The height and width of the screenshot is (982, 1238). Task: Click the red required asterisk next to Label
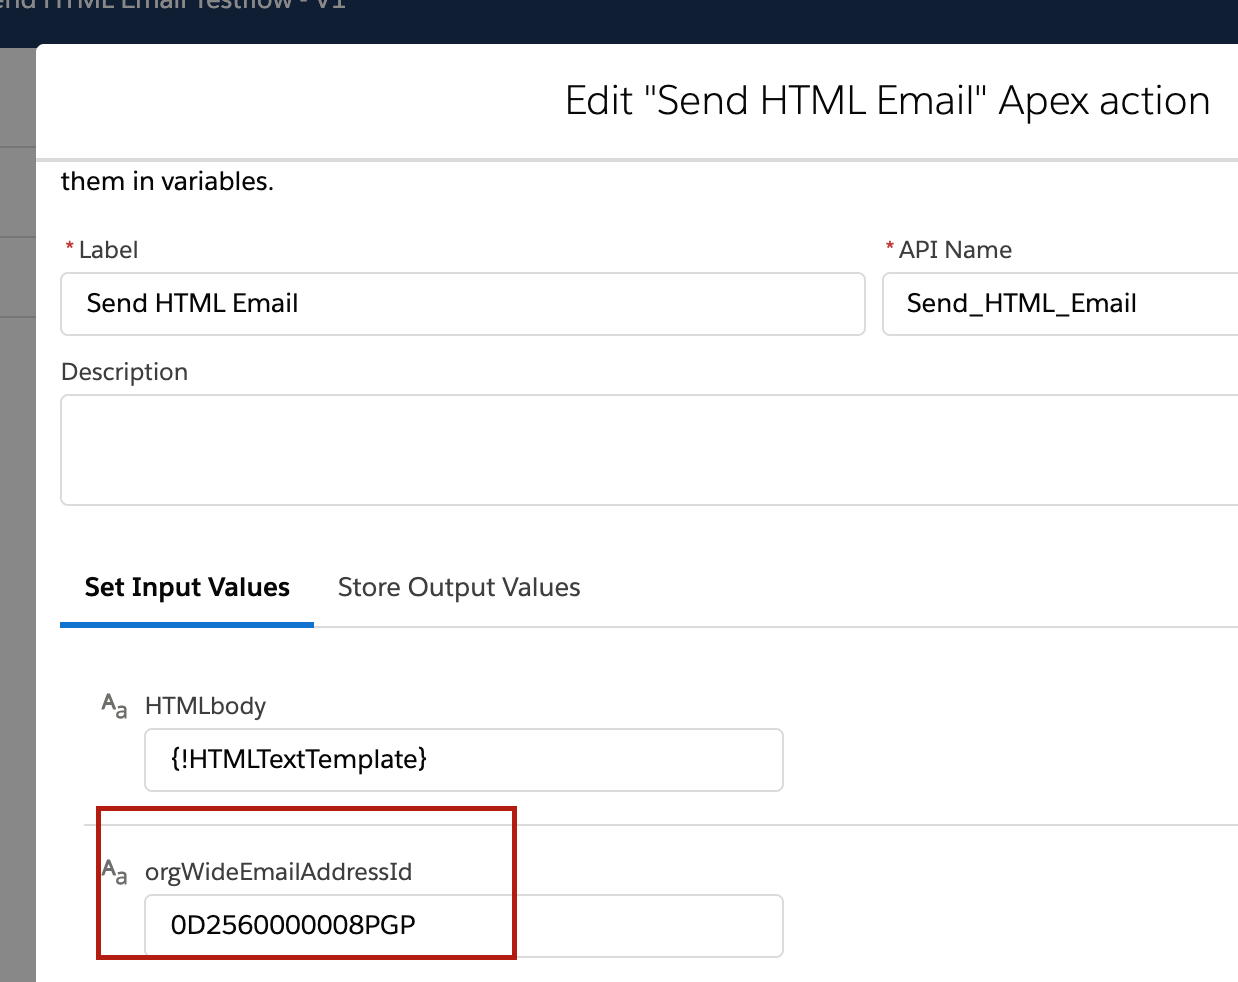69,248
